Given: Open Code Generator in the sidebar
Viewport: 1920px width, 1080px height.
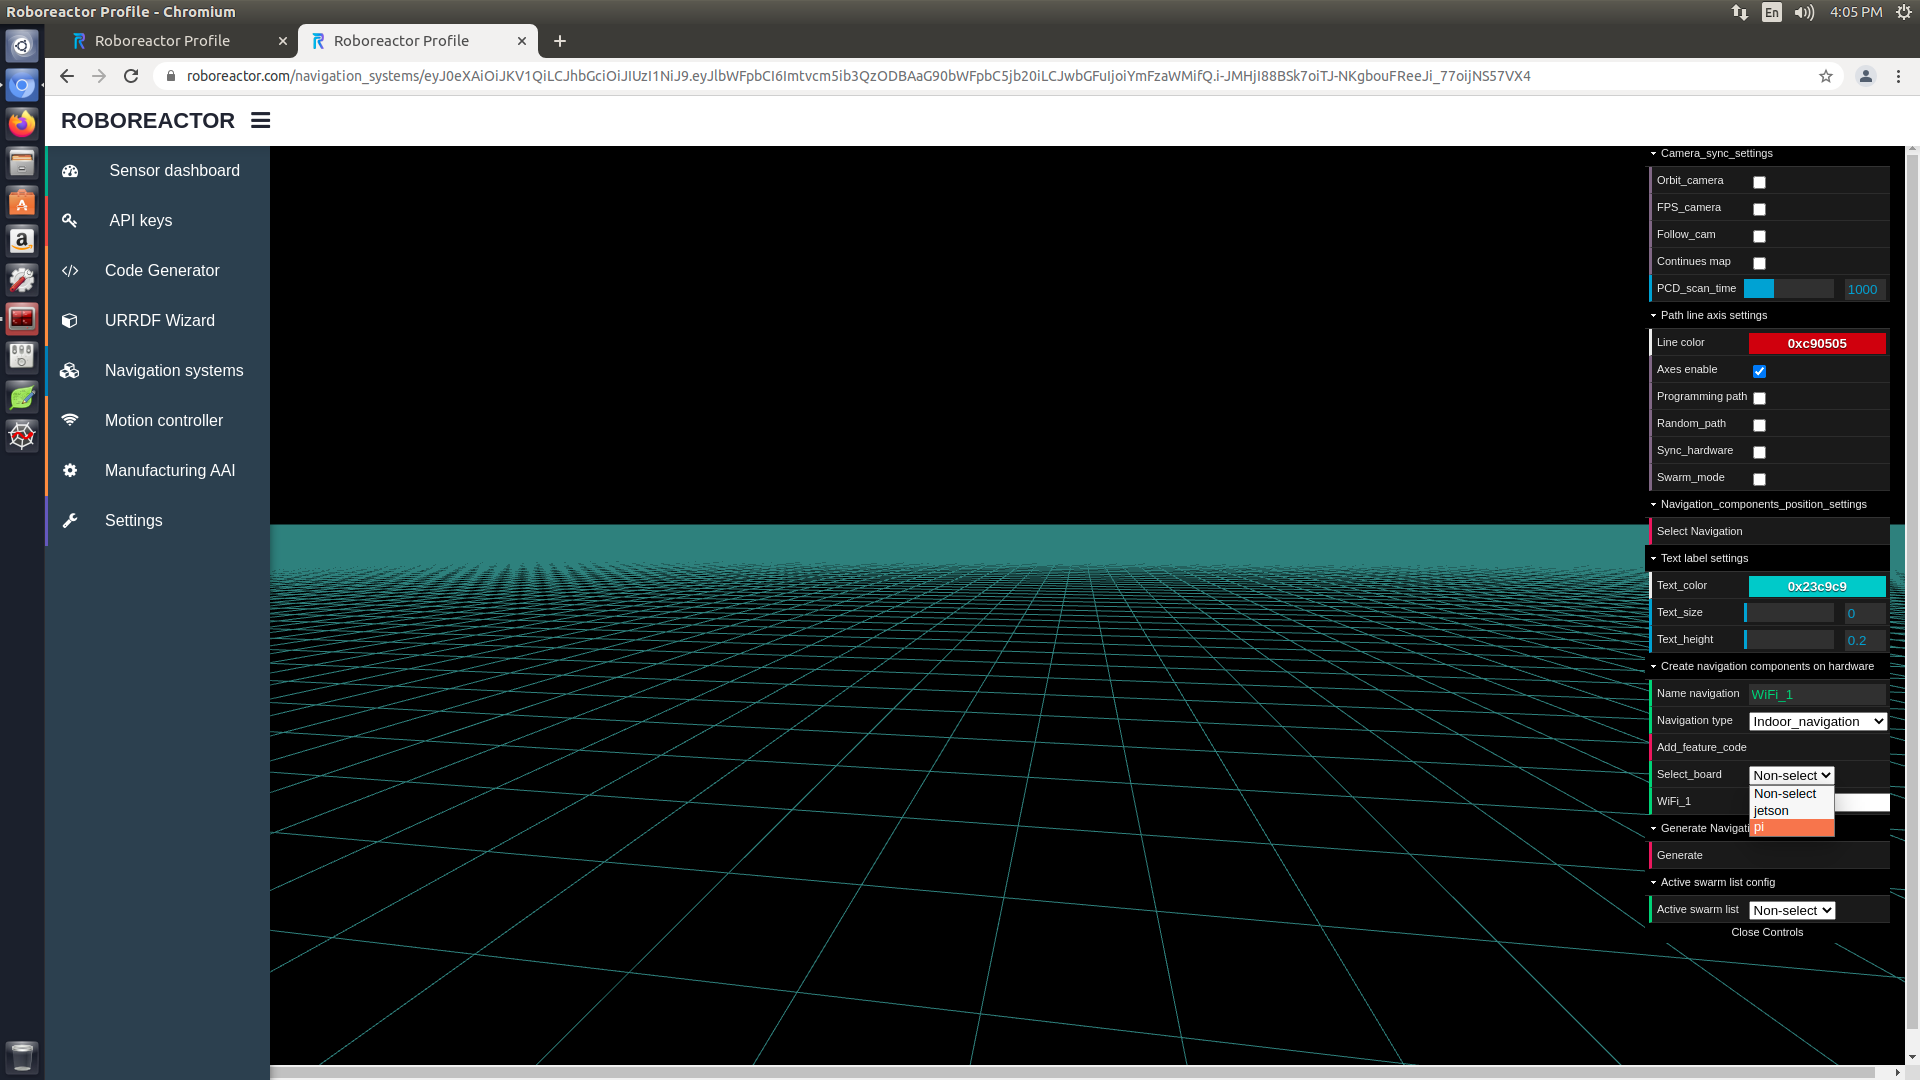Looking at the screenshot, I should click(x=158, y=271).
